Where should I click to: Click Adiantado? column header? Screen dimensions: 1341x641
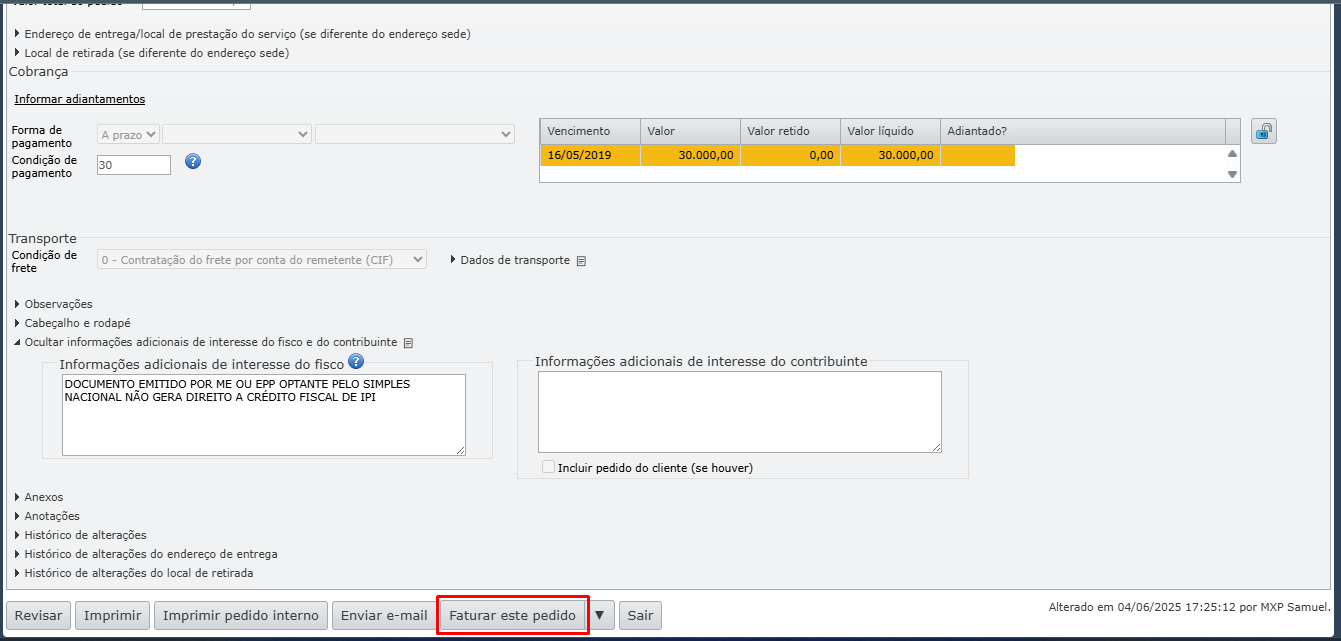[1083, 131]
